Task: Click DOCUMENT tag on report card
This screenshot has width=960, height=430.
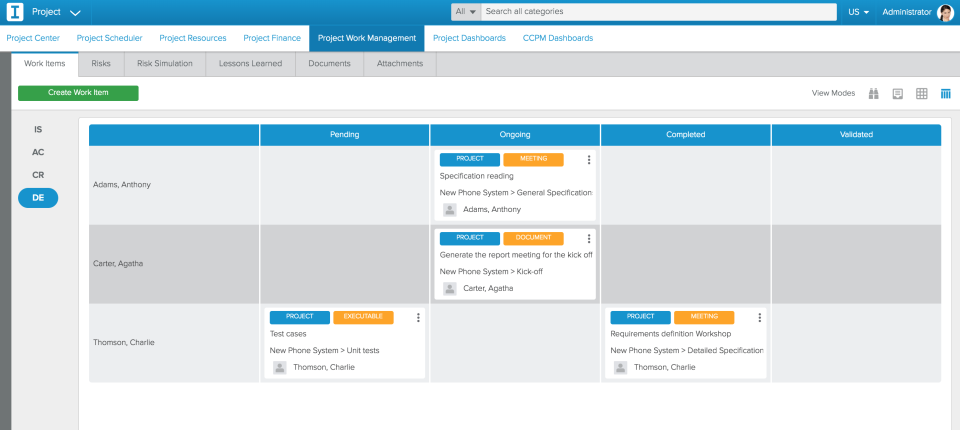Action: click(533, 238)
